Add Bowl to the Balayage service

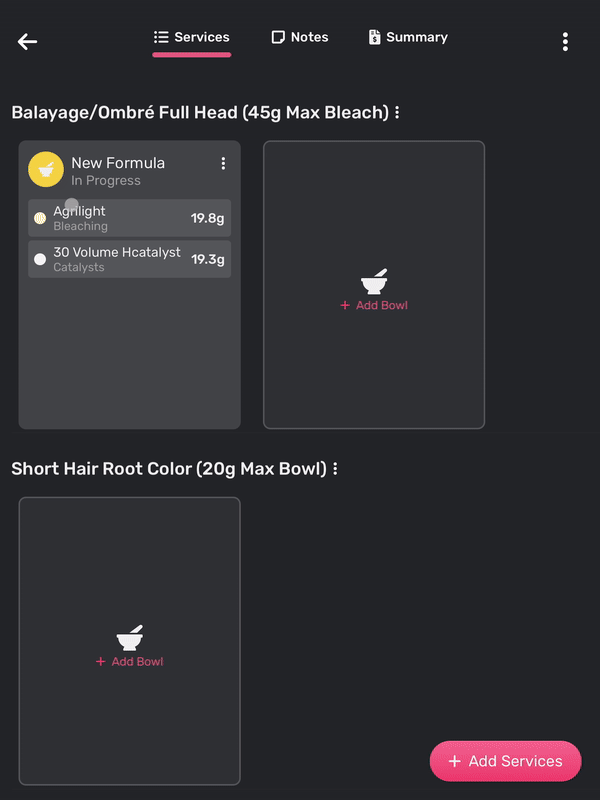point(374,305)
